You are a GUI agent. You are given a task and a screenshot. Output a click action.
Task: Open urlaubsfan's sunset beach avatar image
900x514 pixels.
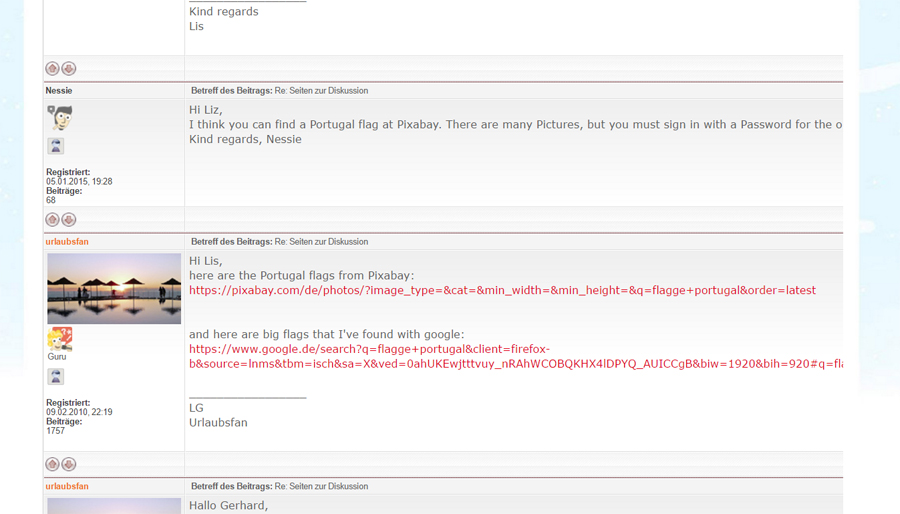[x=114, y=289]
